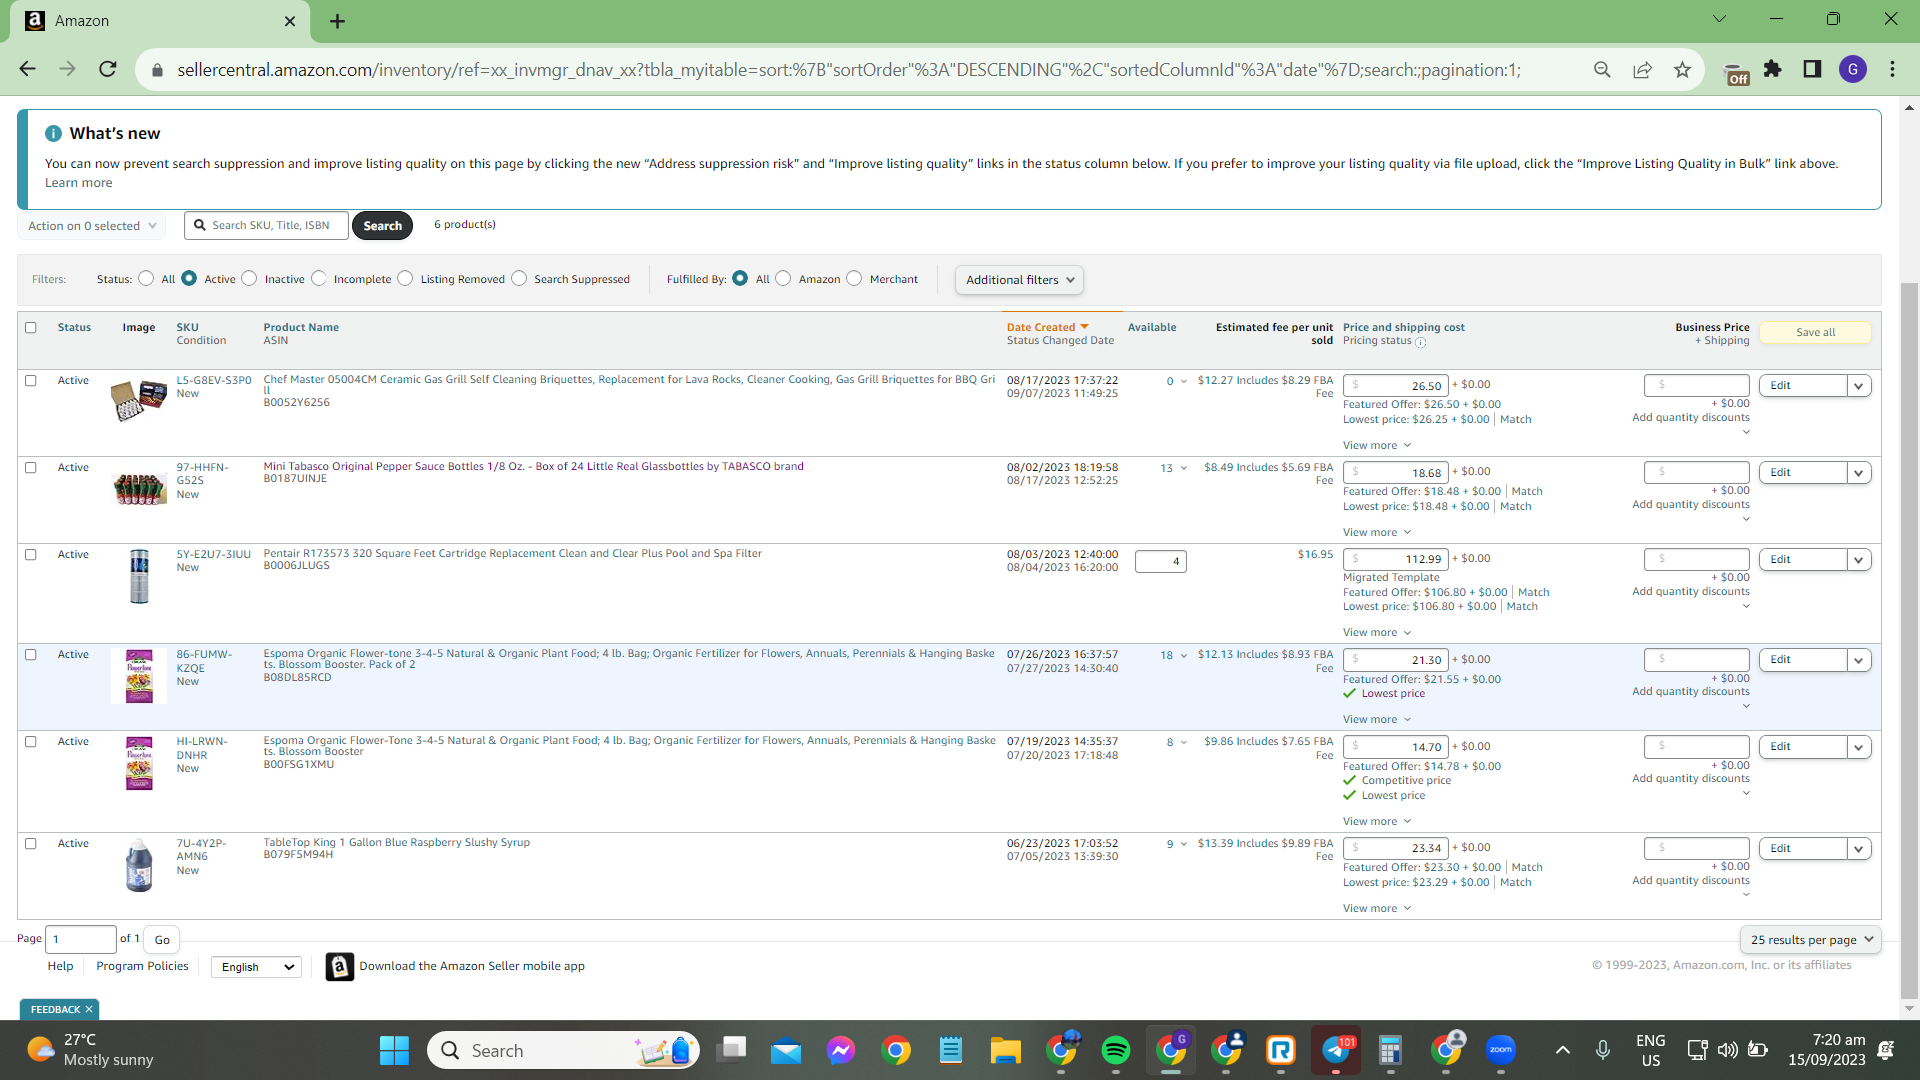
Task: Open the Program Policies link
Action: click(142, 966)
